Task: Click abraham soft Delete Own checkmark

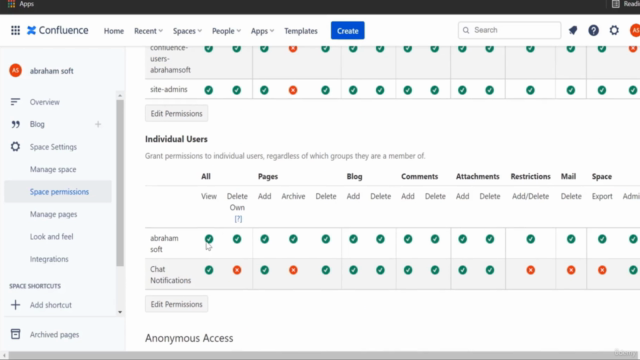Action: tap(237, 239)
